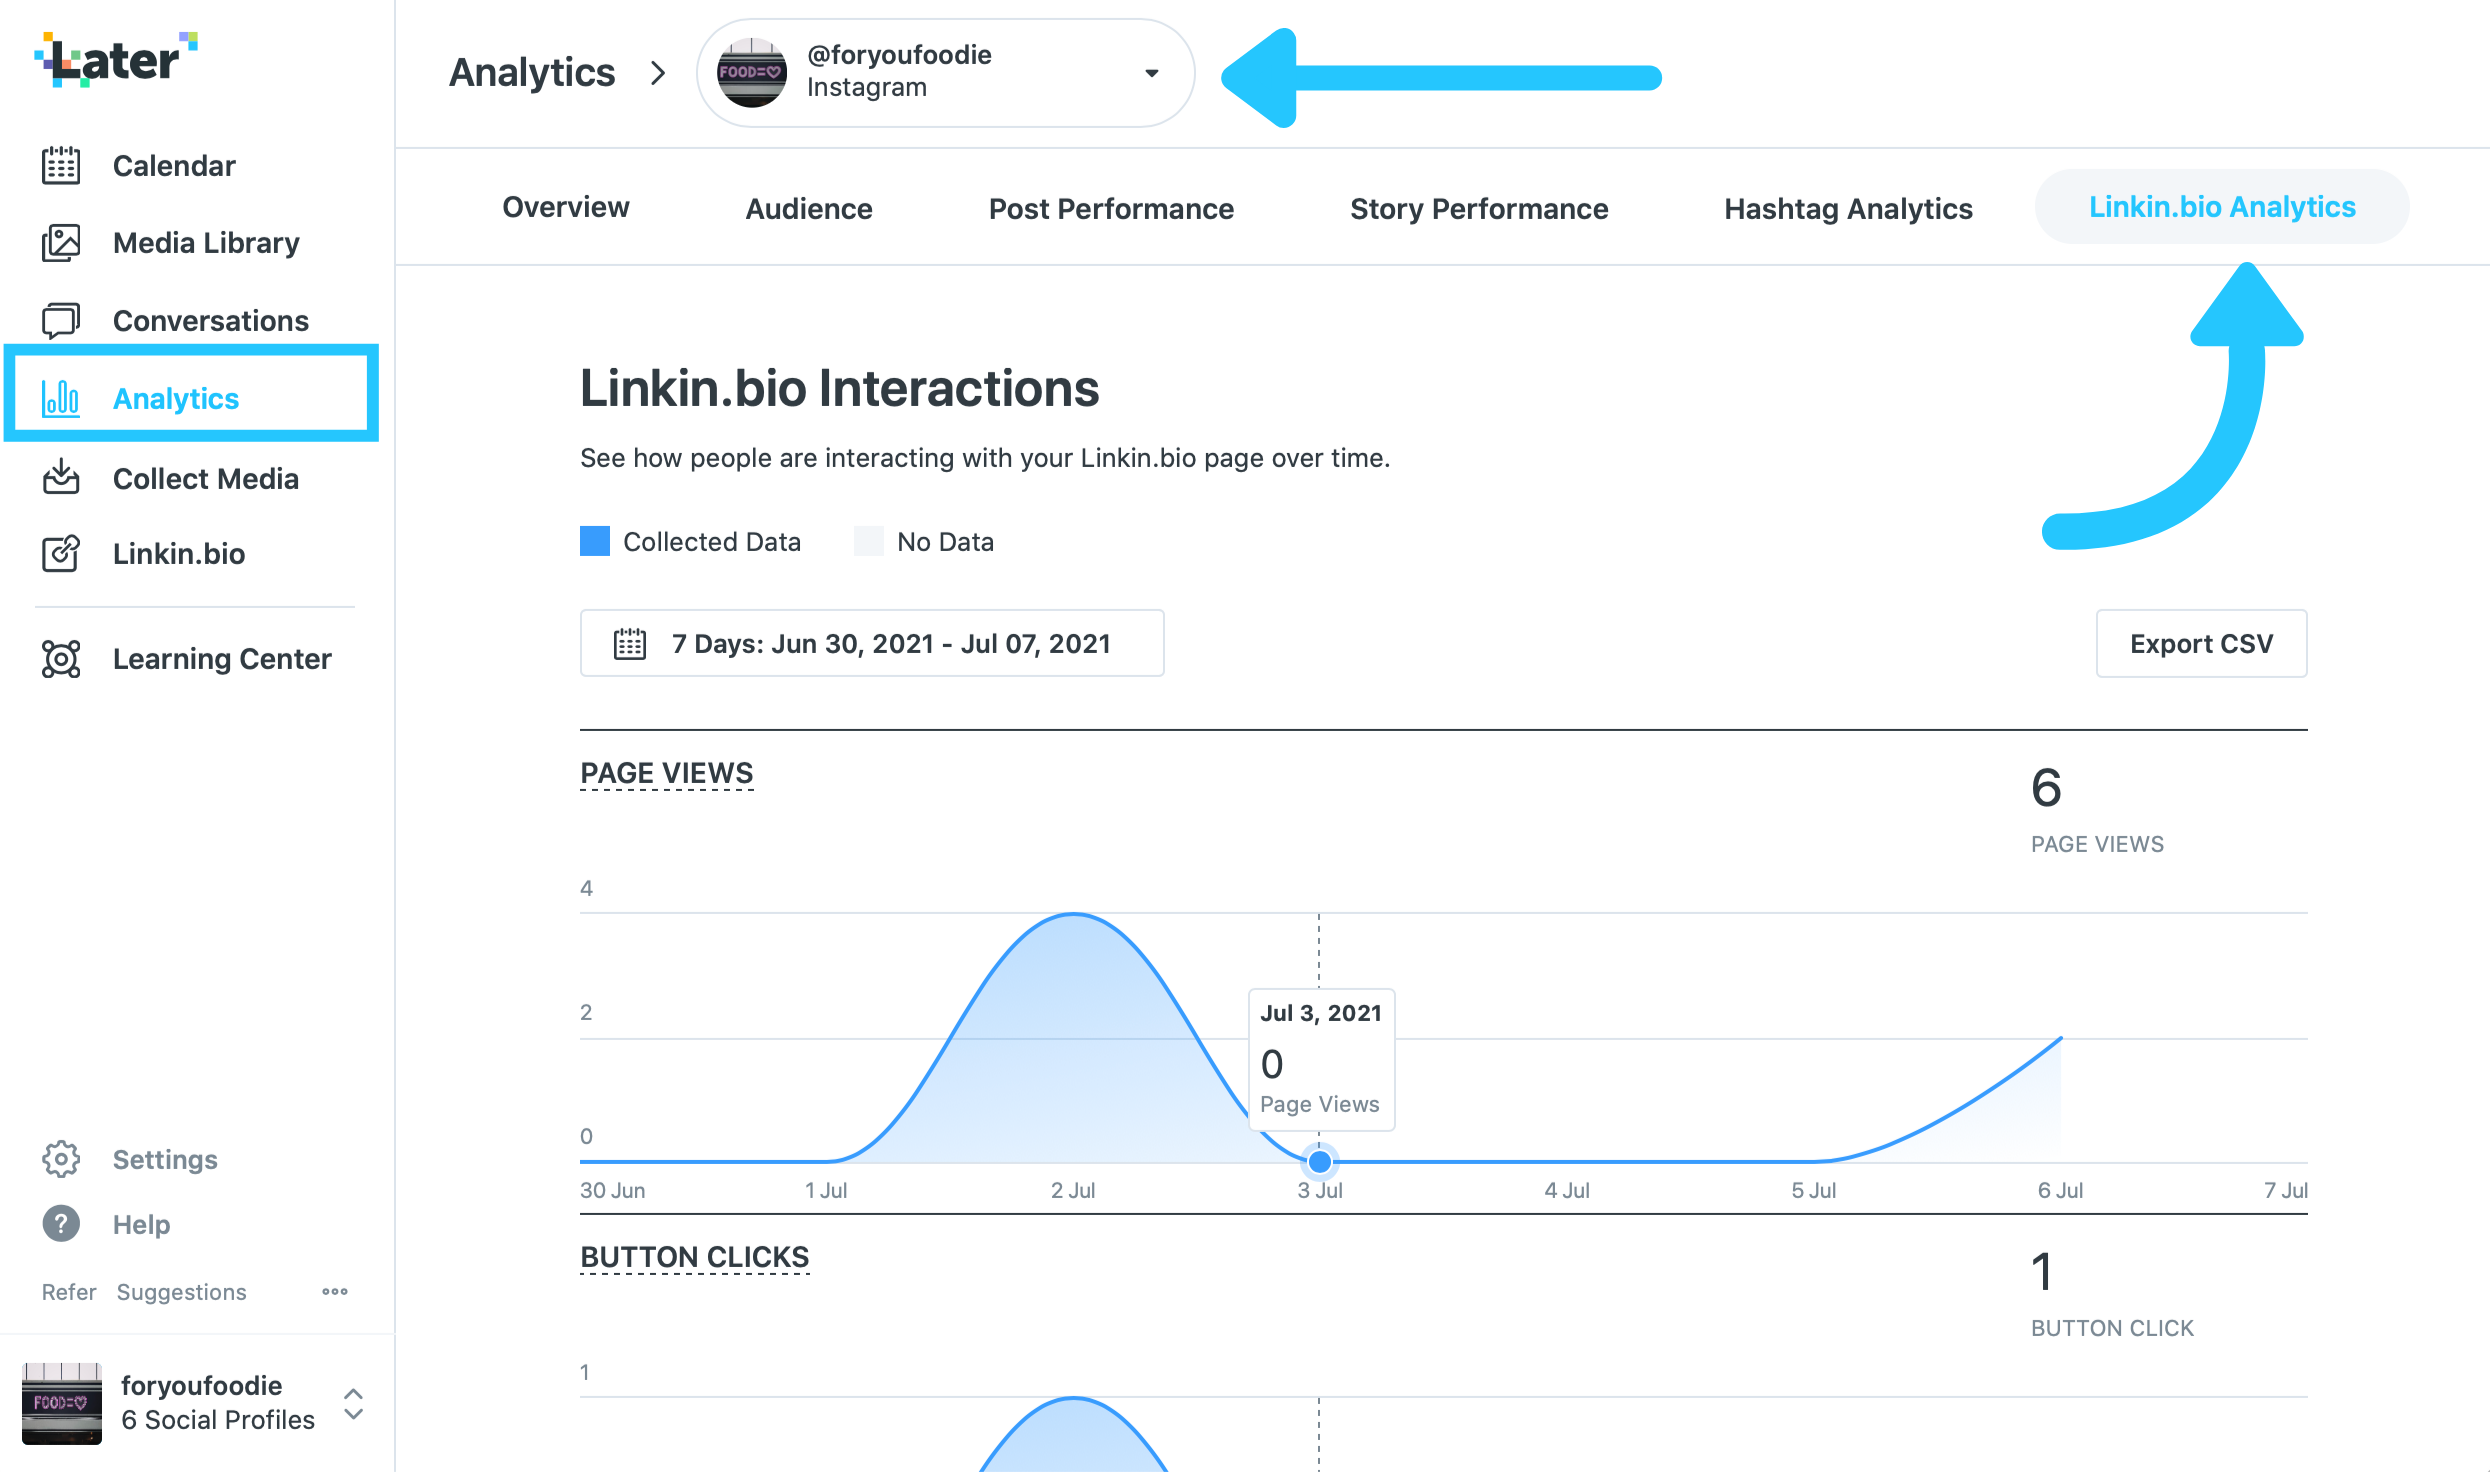Click the Export CSV button

coord(2201,643)
